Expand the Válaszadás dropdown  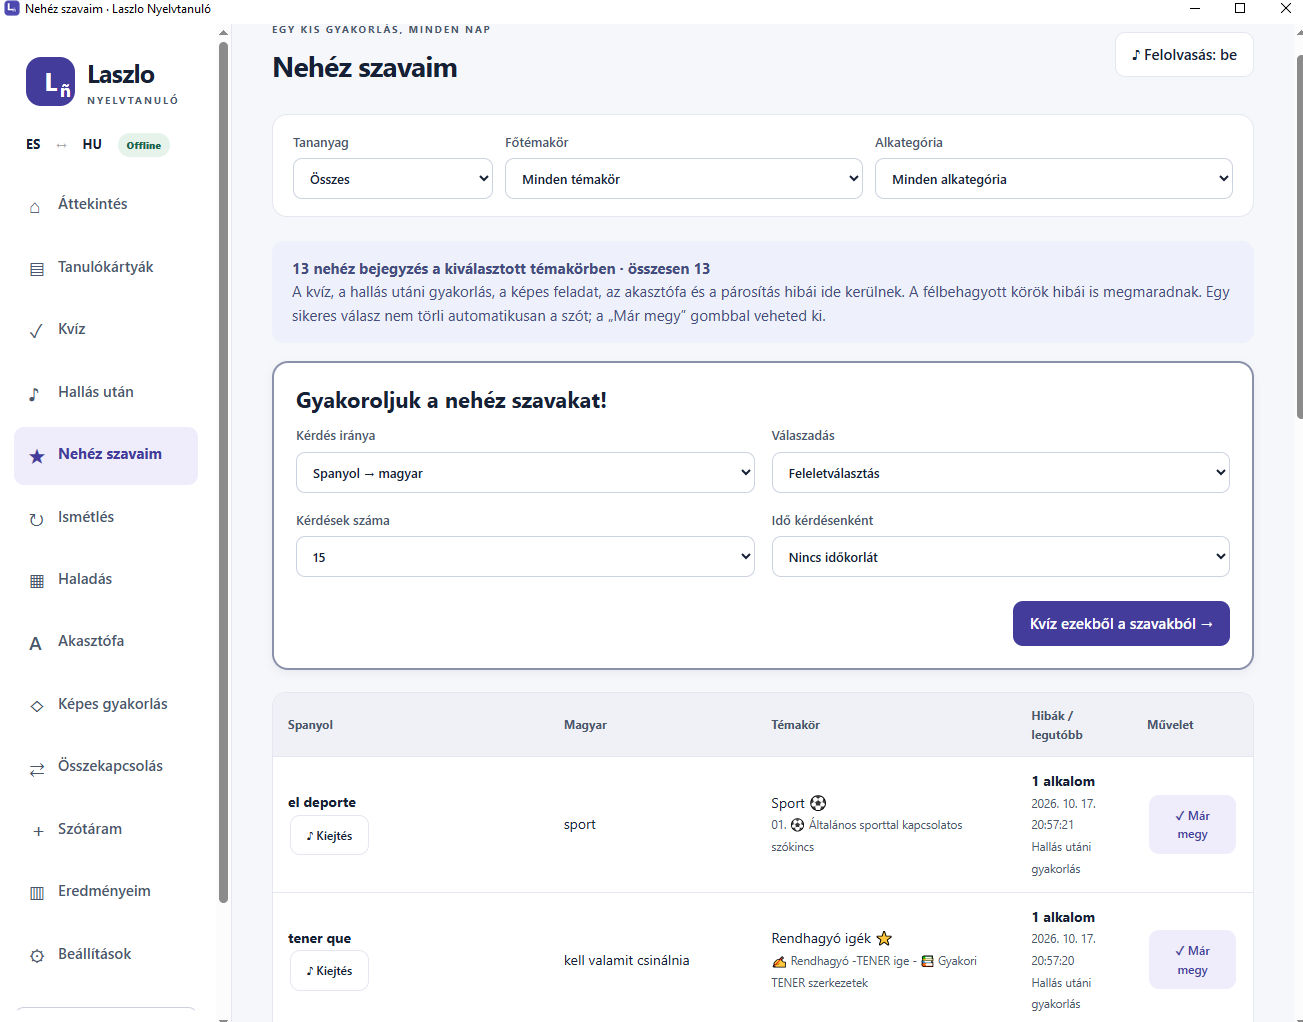pyautogui.click(x=1001, y=473)
